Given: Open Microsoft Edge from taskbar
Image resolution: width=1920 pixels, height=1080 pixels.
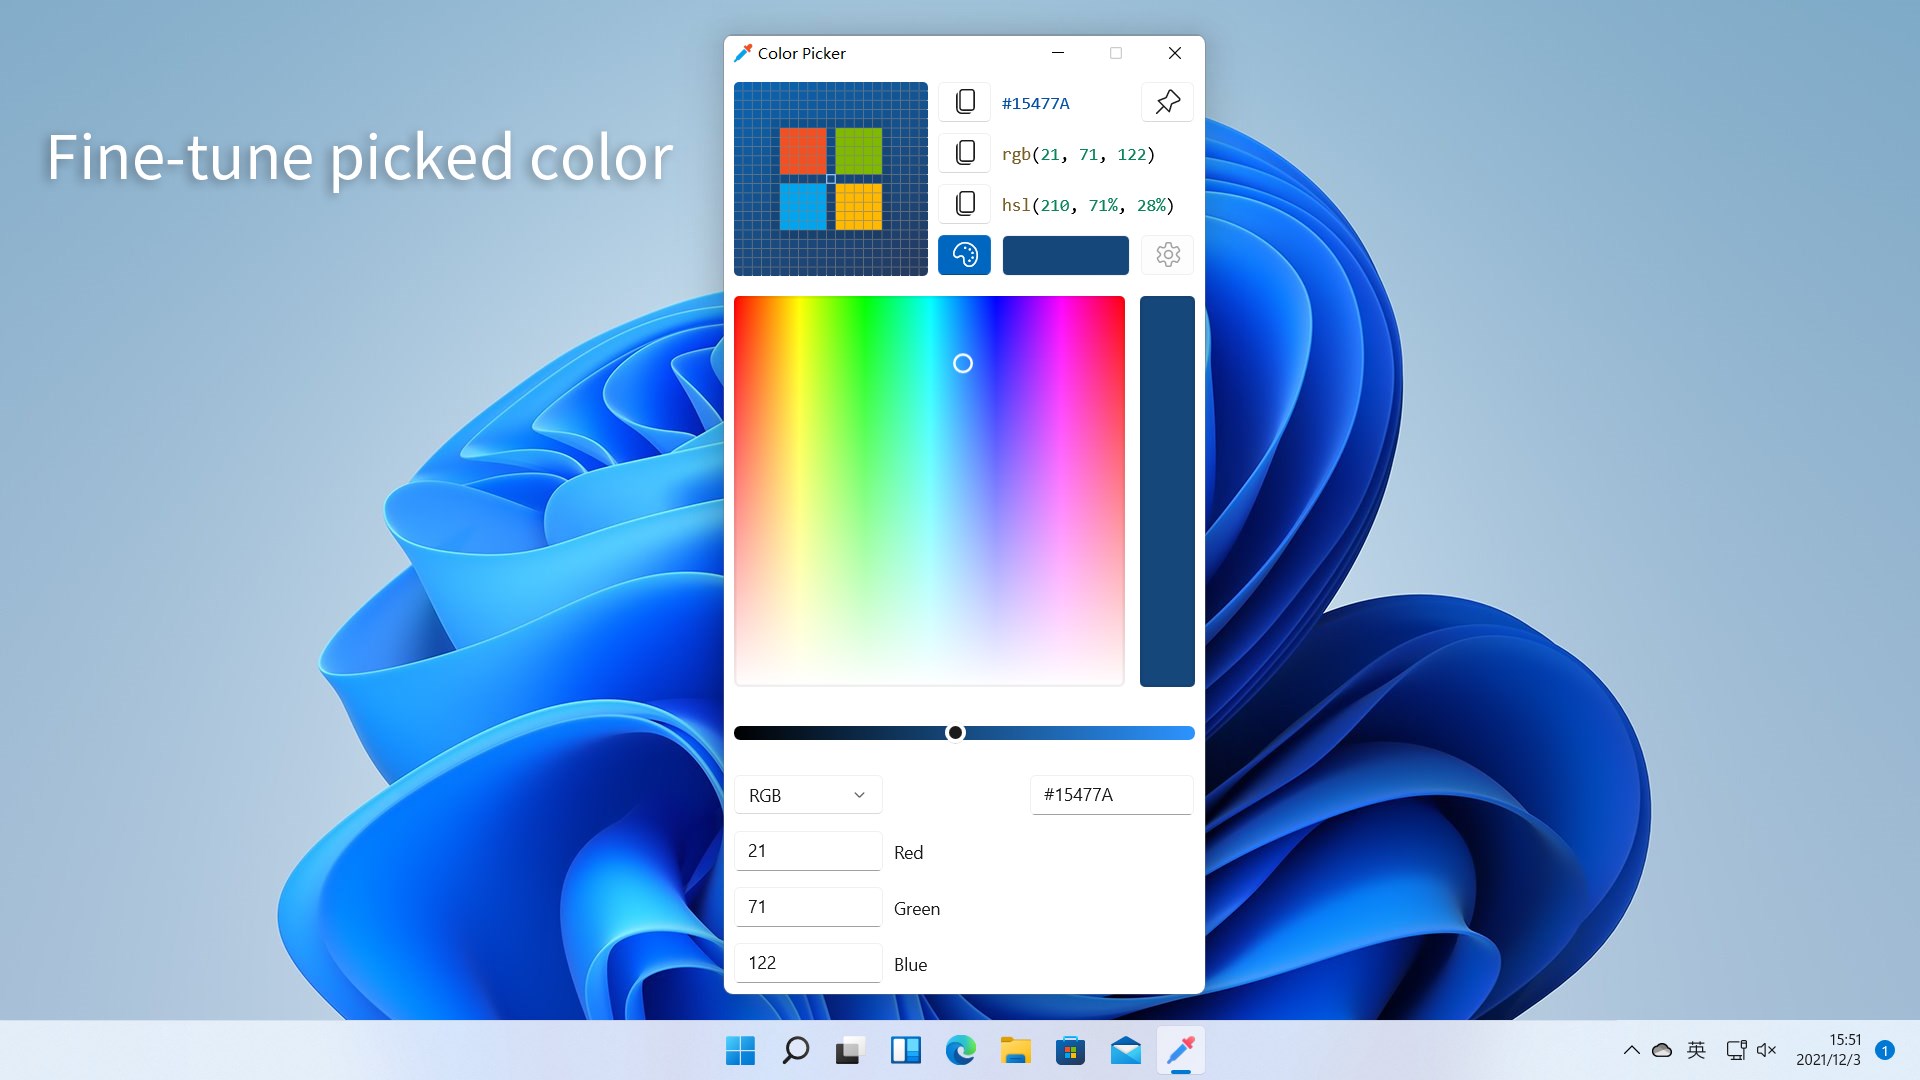Looking at the screenshot, I should point(960,1050).
